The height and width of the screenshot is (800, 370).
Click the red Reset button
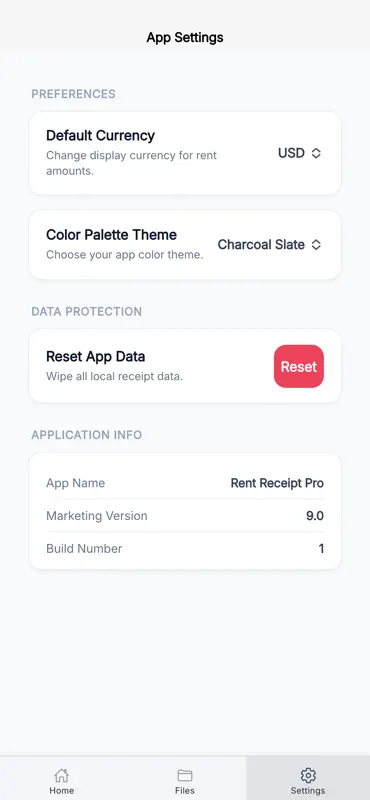[299, 366]
